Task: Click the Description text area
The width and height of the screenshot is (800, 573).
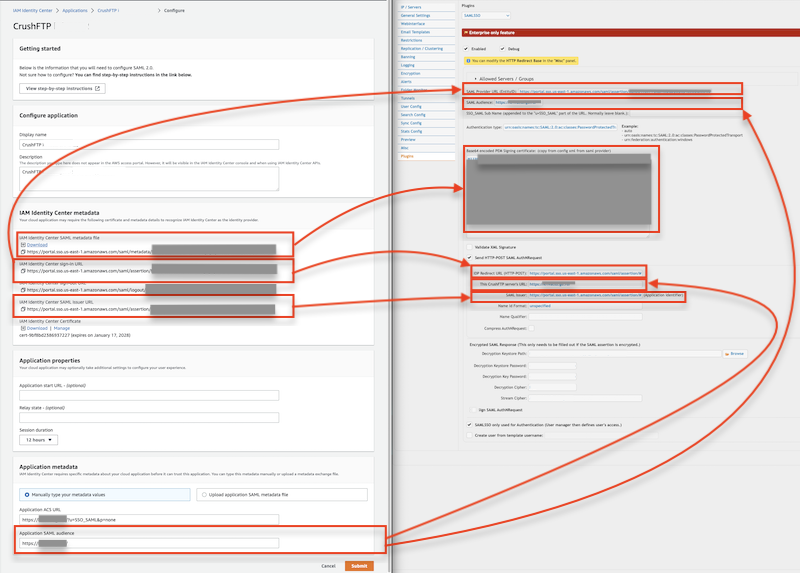Action: pos(149,179)
